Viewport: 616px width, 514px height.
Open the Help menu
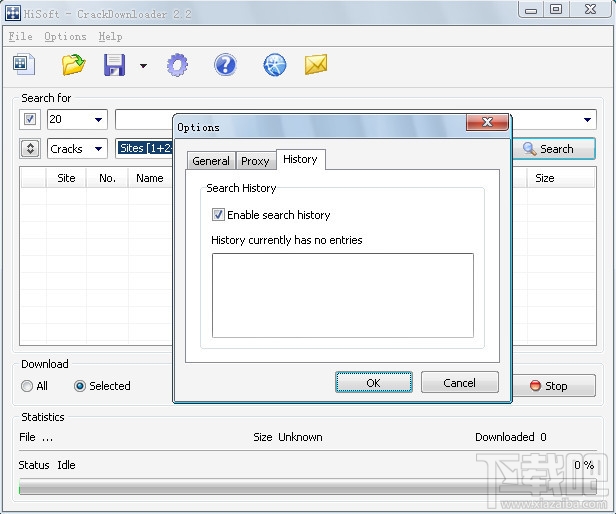(110, 37)
